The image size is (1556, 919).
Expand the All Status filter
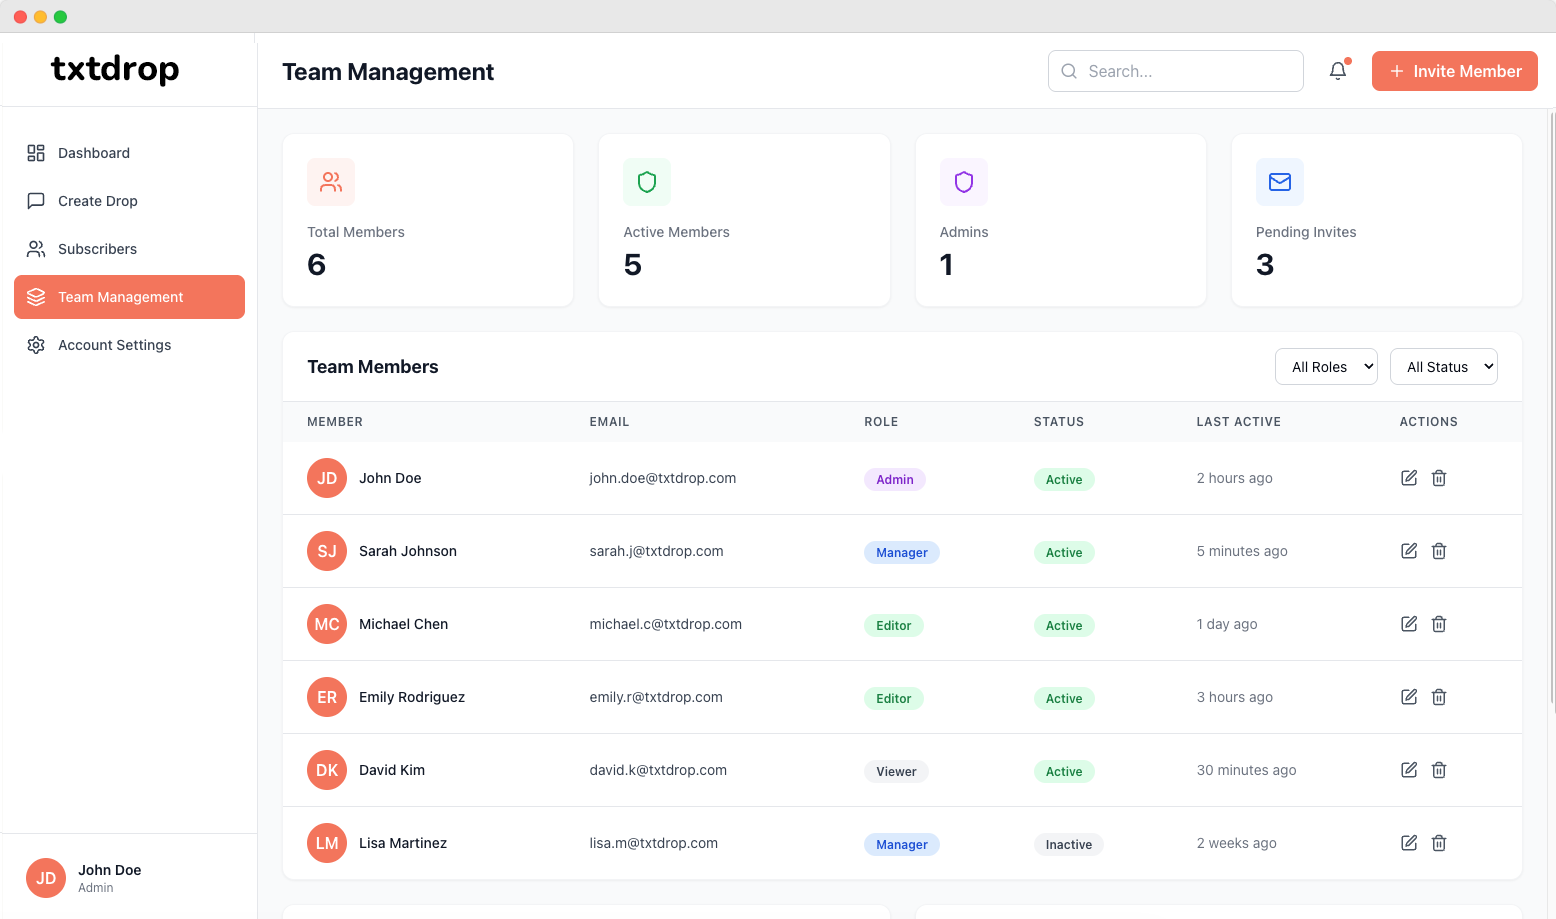coord(1444,367)
